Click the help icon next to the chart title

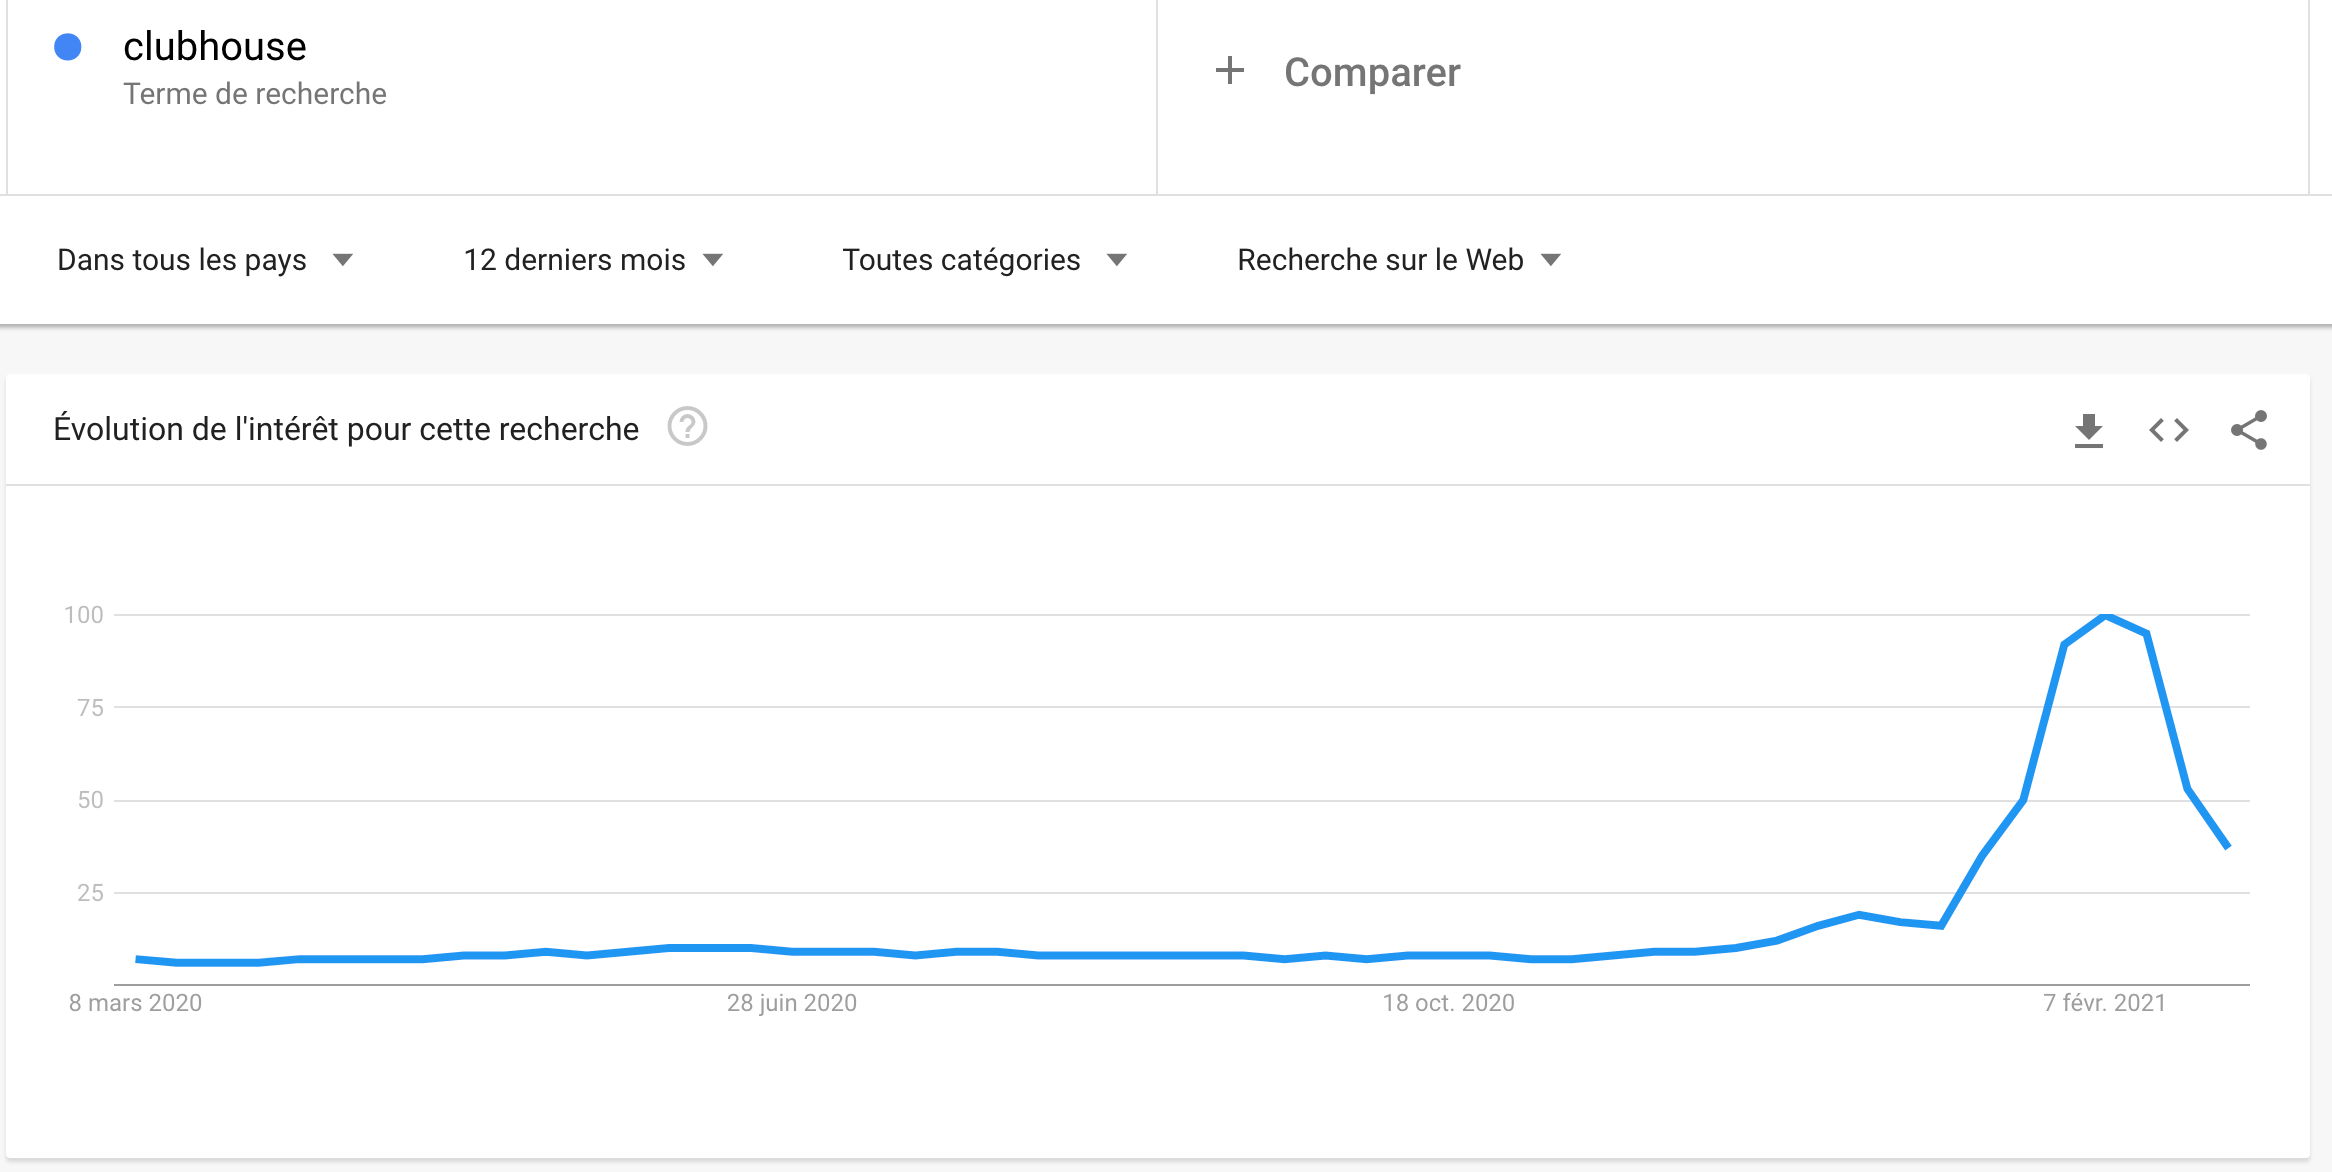[x=686, y=427]
